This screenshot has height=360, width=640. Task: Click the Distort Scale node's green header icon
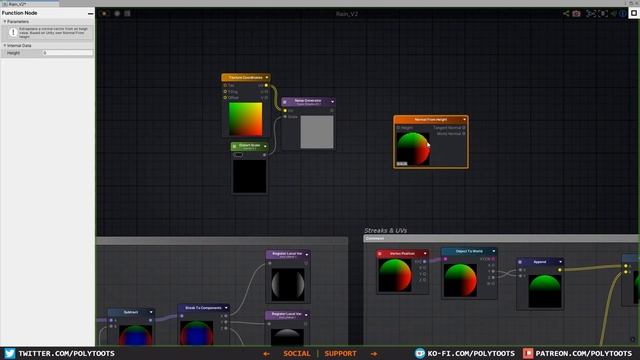[234, 146]
